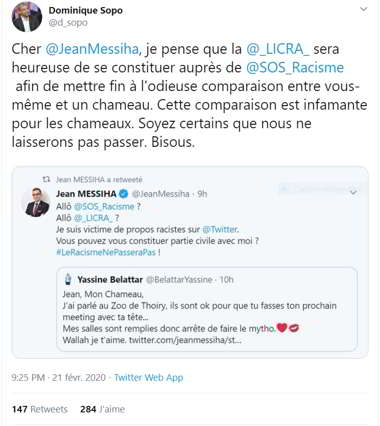Follow the twitter.com/jeanmessiha/st… link

tap(185, 340)
